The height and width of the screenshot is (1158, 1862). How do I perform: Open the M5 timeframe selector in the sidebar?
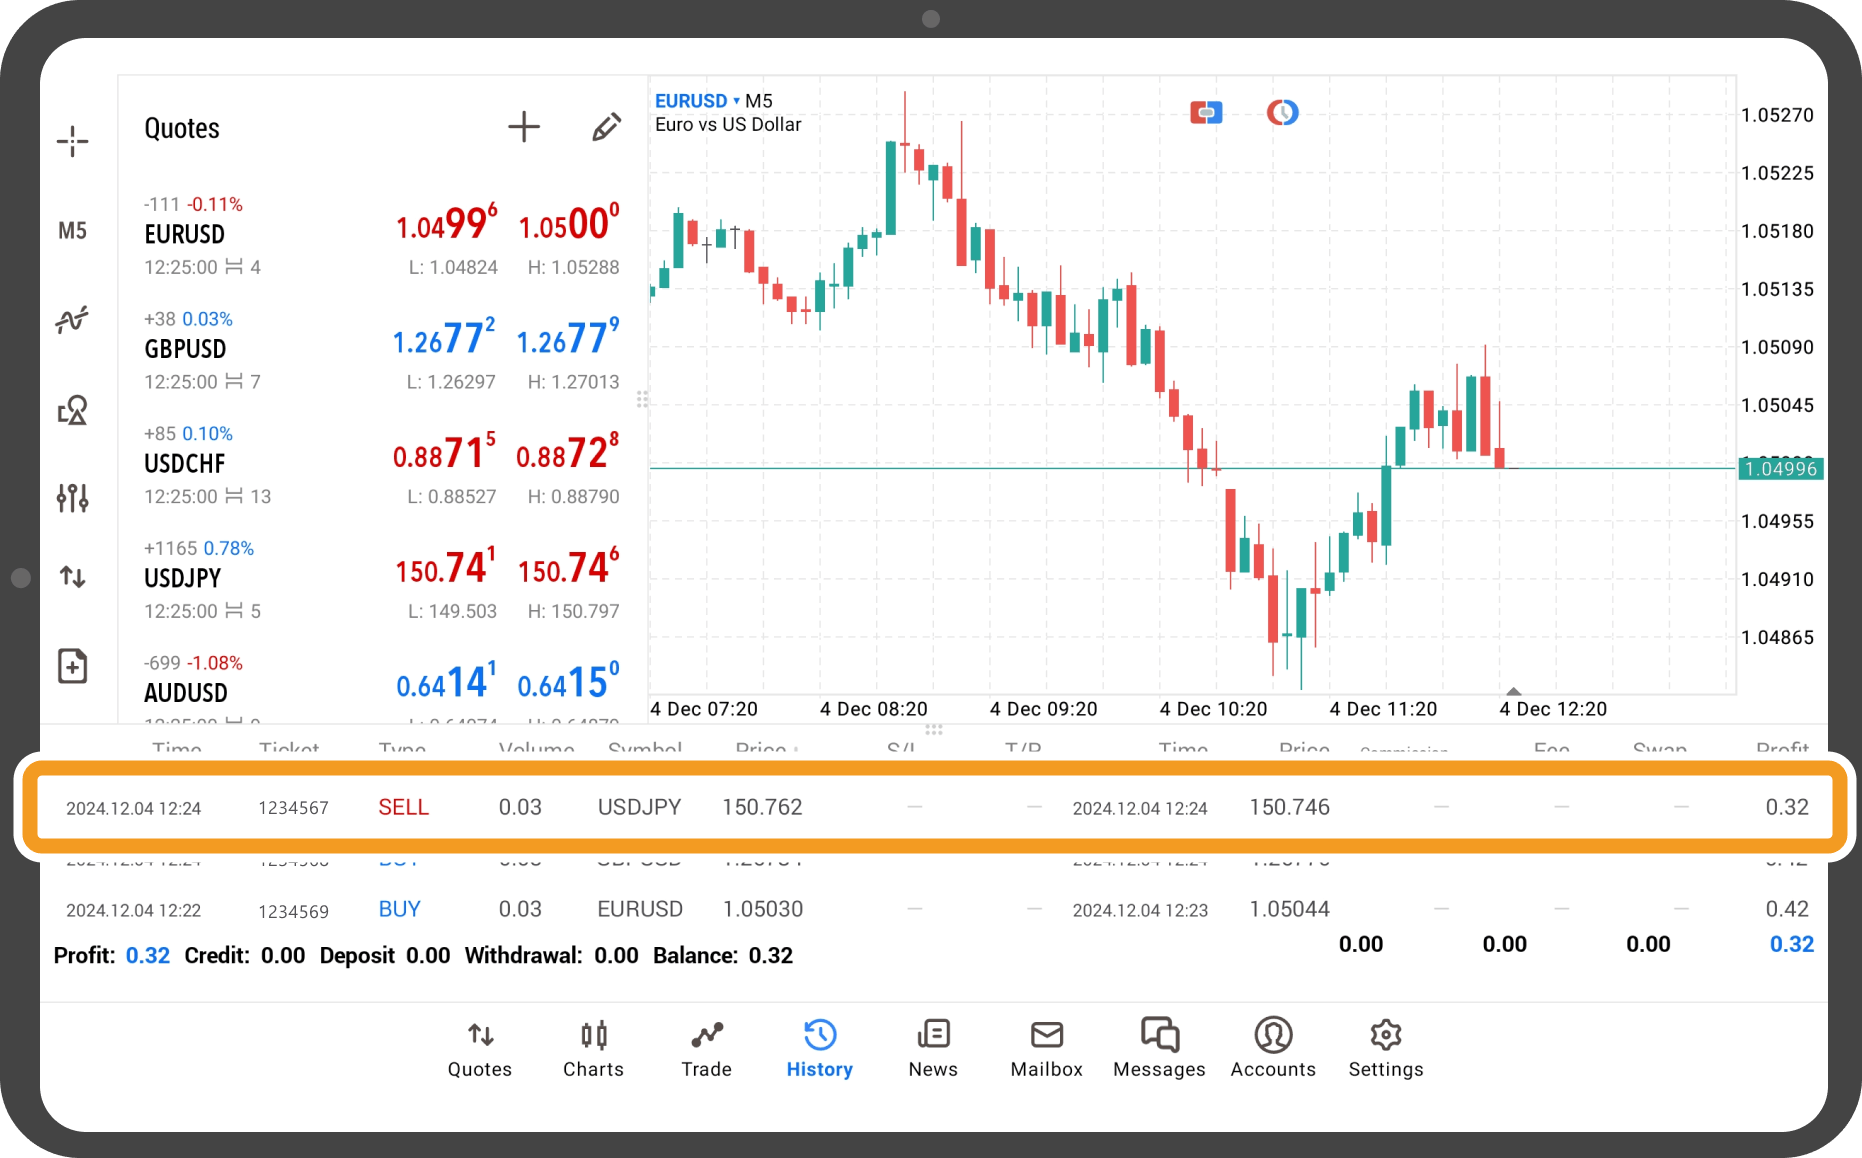[73, 230]
